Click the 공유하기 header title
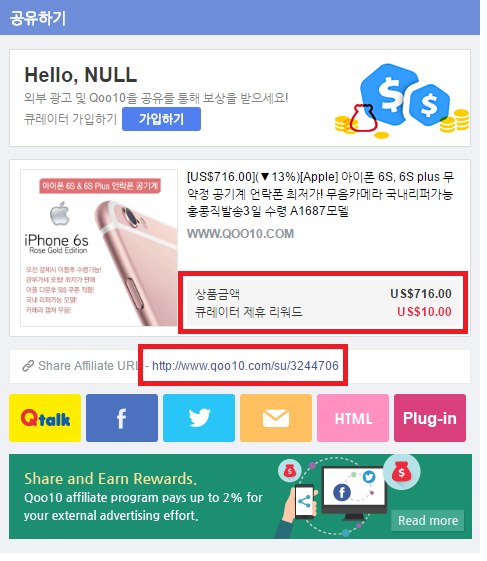487x561 pixels. [38, 19]
